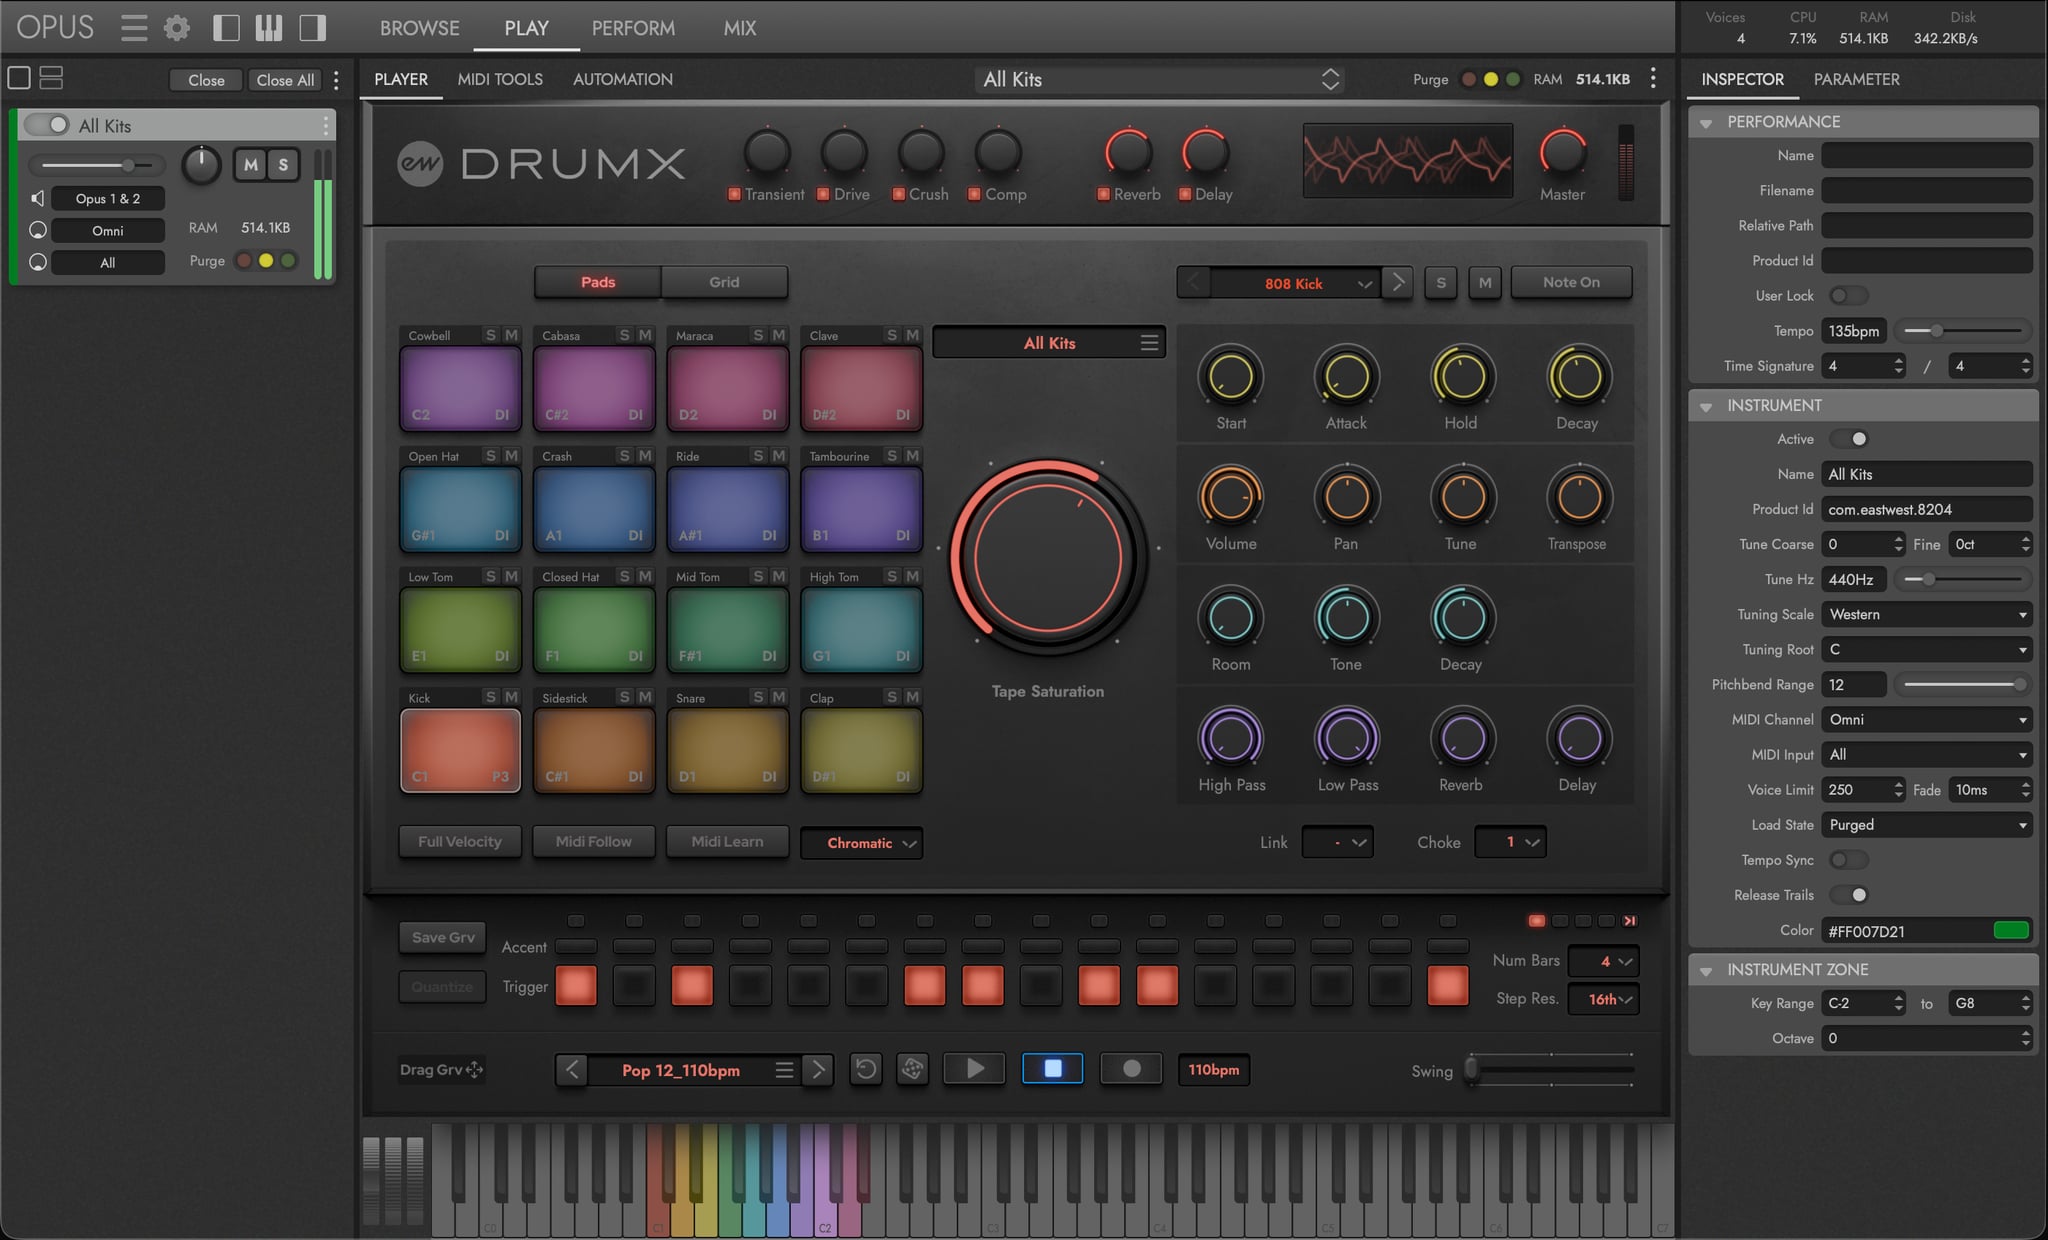This screenshot has height=1240, width=2048.
Task: Toggle the Drive effect checkbox
Action: coord(823,194)
